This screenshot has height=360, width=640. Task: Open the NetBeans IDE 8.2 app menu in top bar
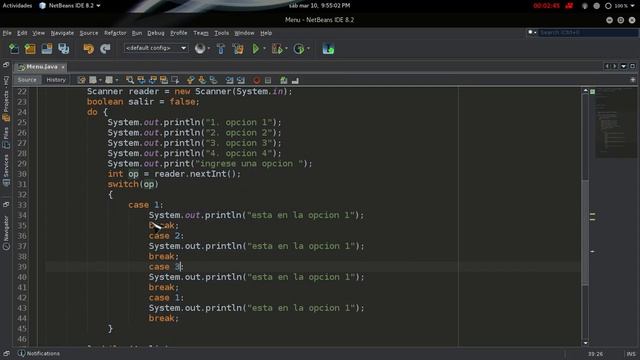(70, 6)
